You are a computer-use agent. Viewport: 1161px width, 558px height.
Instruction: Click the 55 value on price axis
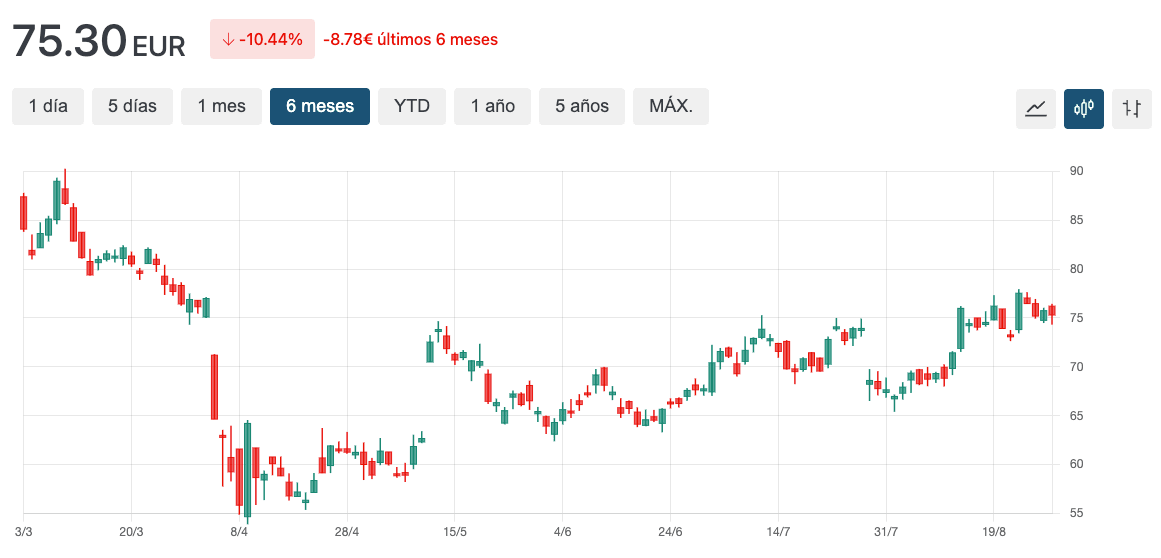coord(1077,513)
